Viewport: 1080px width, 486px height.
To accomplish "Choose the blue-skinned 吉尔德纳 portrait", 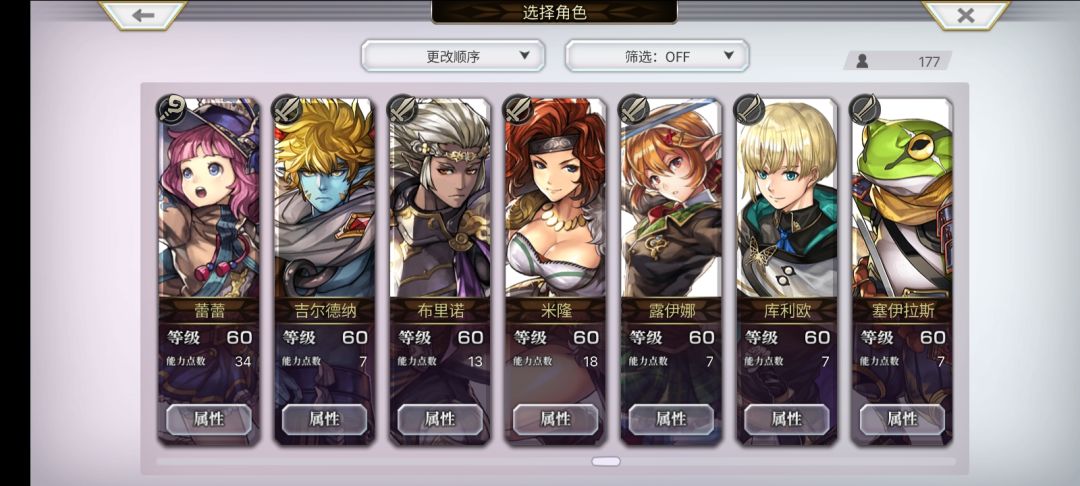I will point(324,198).
